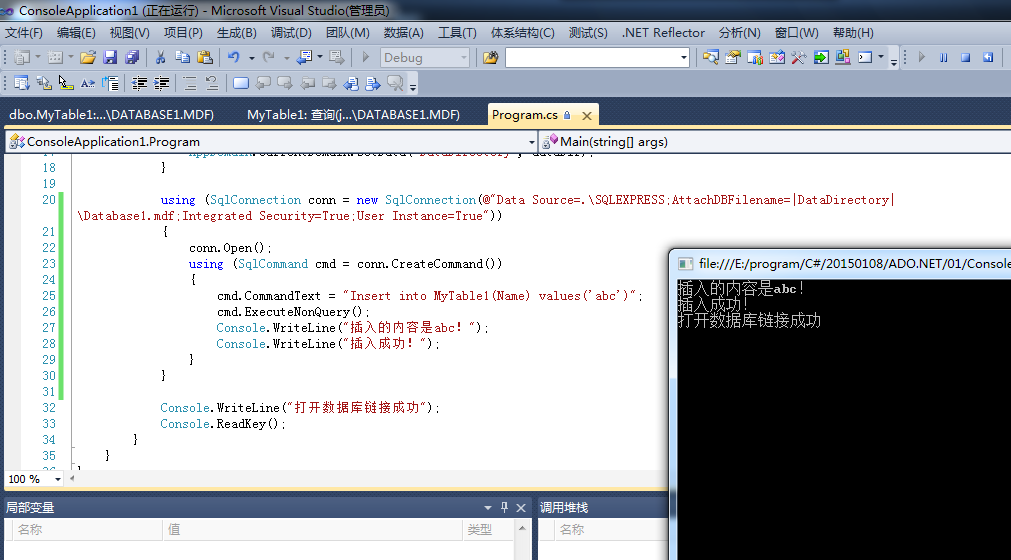The height and width of the screenshot is (560, 1011).
Task: Pause debugging with the Break All icon
Action: pyautogui.click(x=943, y=57)
